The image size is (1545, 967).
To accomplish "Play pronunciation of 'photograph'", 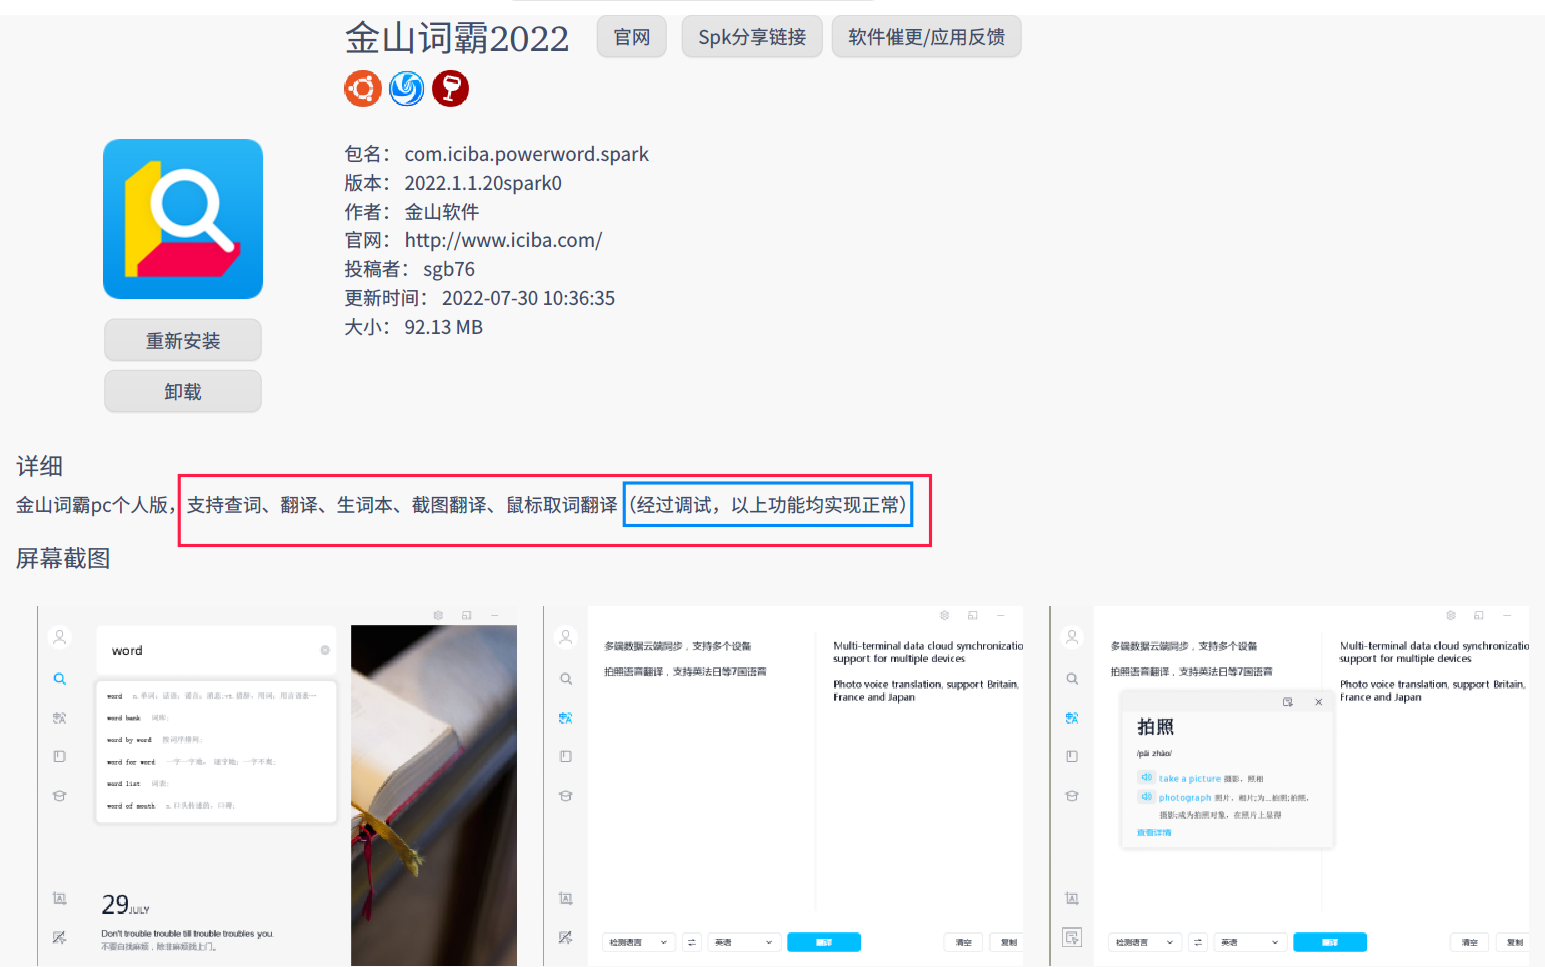I will 1146,797.
